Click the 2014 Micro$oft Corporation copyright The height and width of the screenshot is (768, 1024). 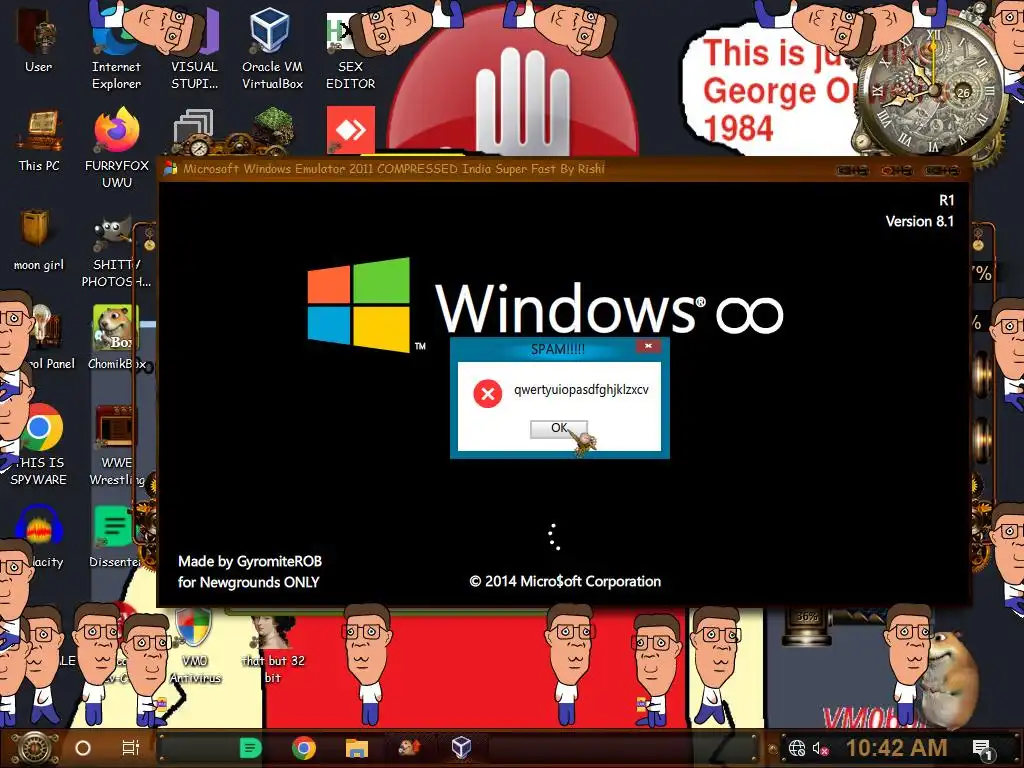click(x=565, y=581)
